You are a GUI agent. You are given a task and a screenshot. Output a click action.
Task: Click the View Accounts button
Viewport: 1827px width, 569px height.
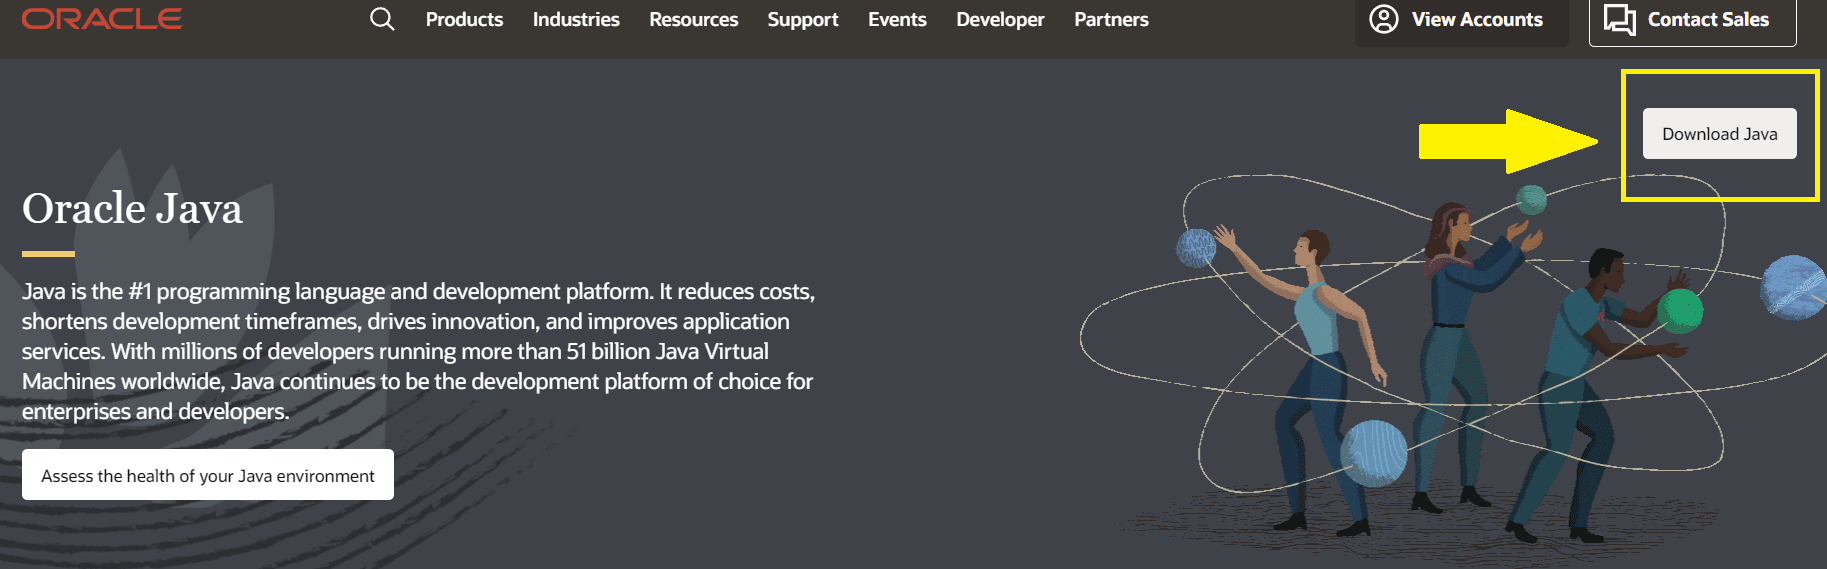(x=1461, y=20)
